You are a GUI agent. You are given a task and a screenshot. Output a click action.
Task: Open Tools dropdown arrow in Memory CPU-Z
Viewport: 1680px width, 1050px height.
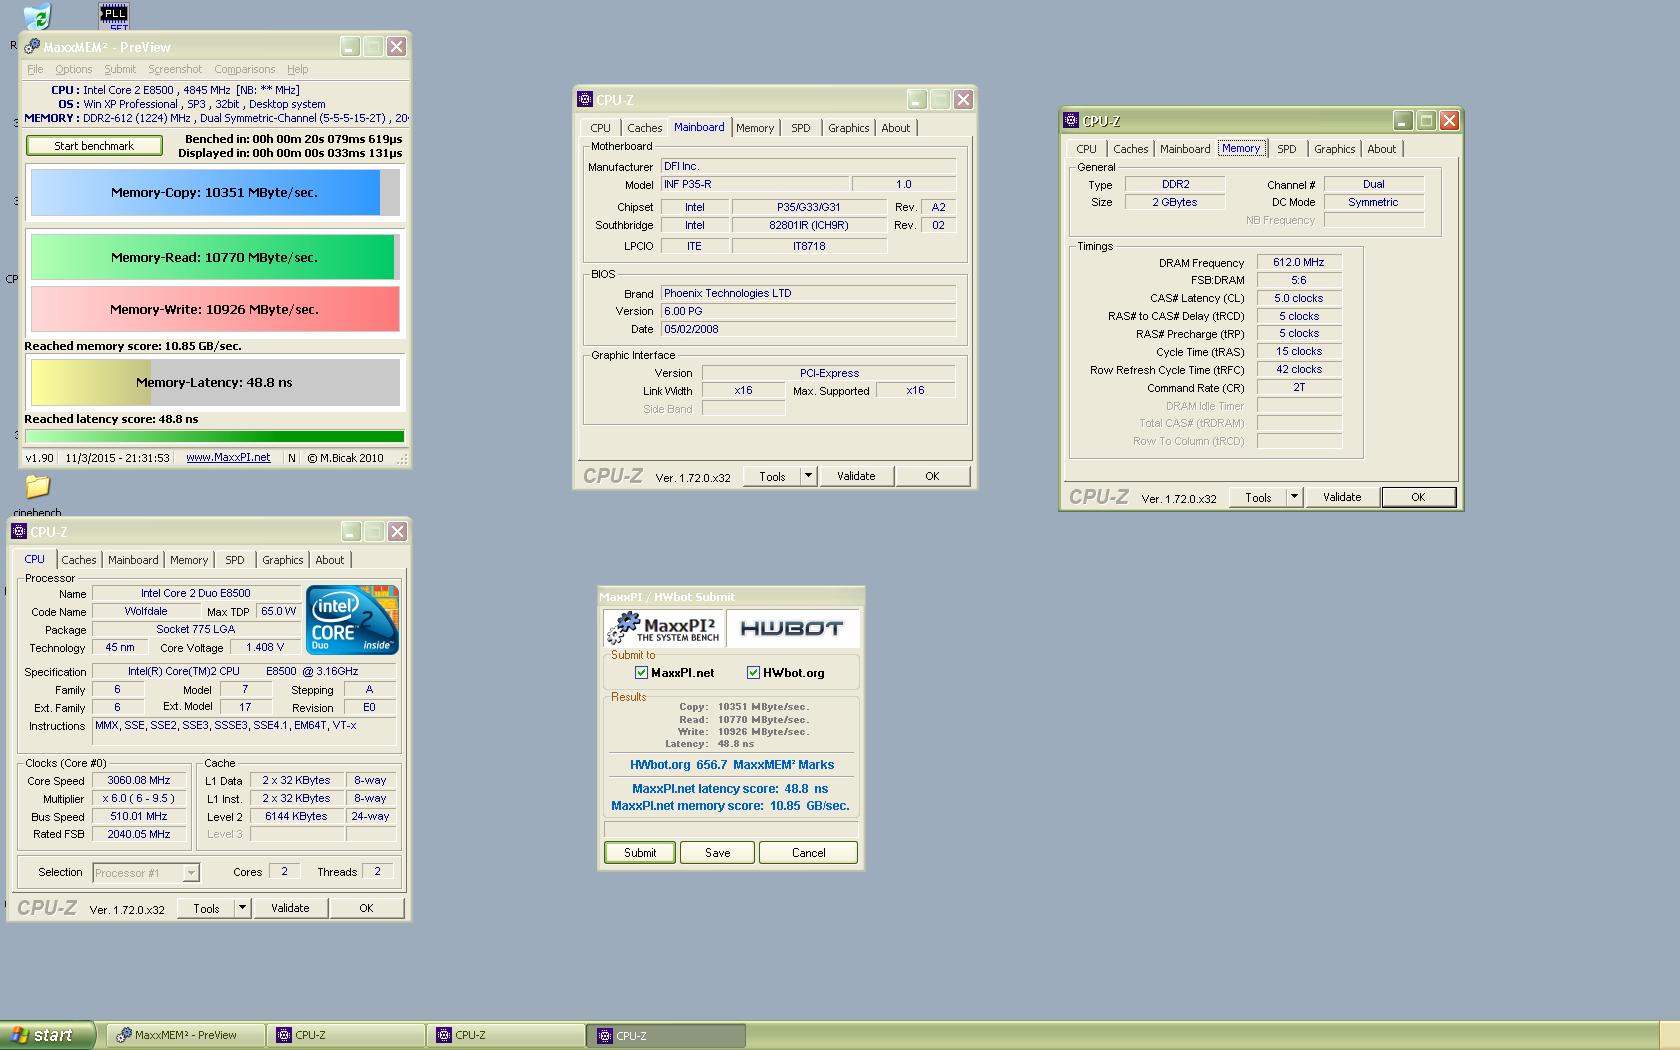[1294, 497]
